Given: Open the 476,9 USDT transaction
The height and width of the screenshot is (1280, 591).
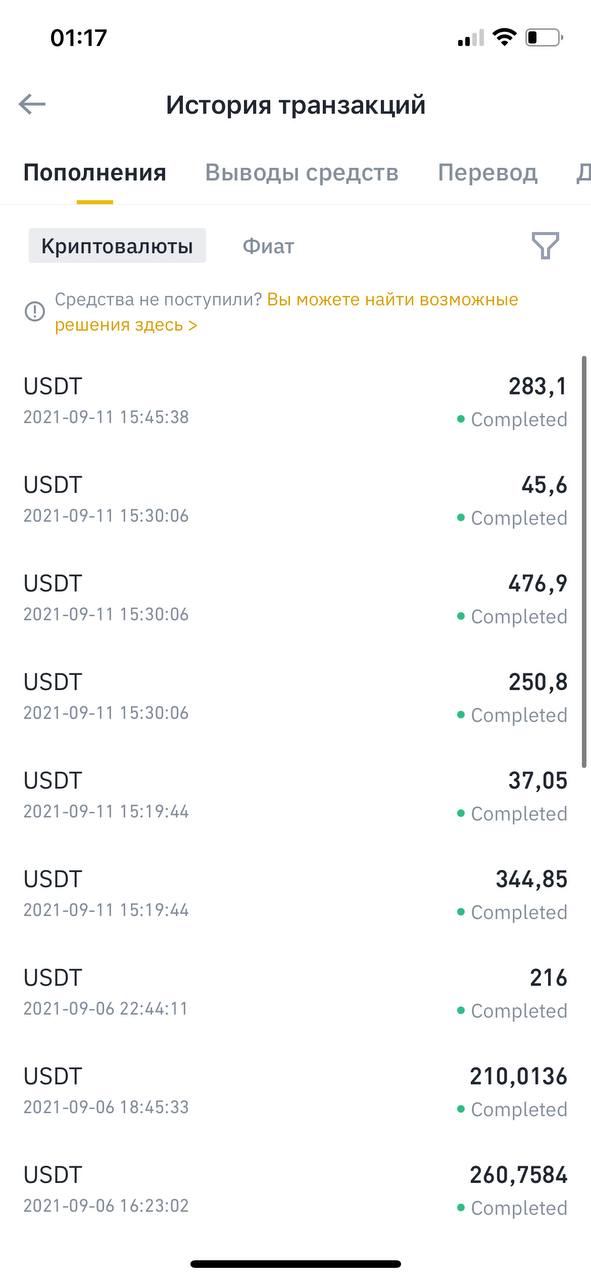Looking at the screenshot, I should pyautogui.click(x=295, y=599).
